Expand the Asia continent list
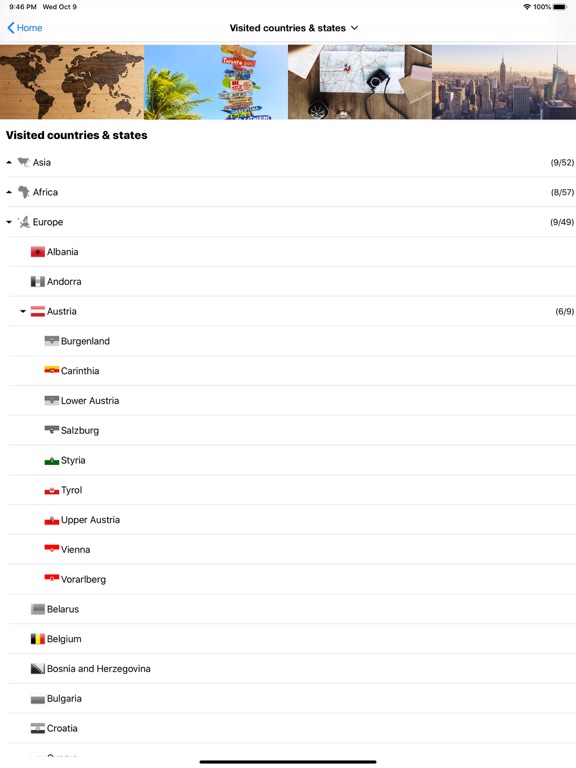The width and height of the screenshot is (576, 768). (x=9, y=162)
